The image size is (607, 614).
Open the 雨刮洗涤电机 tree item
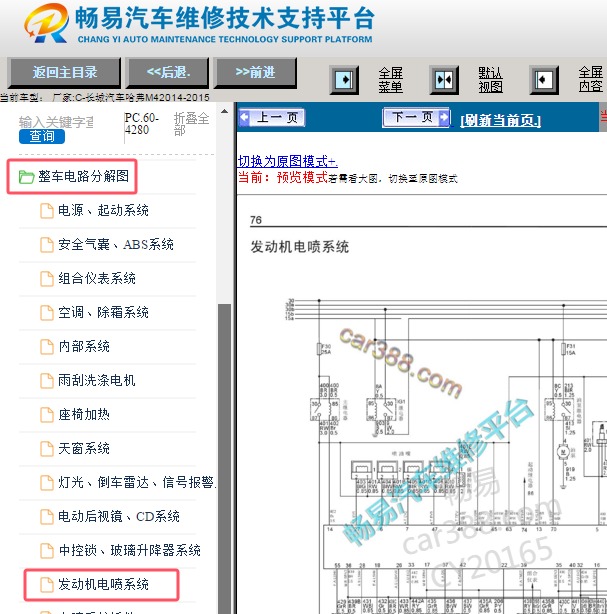[x=97, y=381]
